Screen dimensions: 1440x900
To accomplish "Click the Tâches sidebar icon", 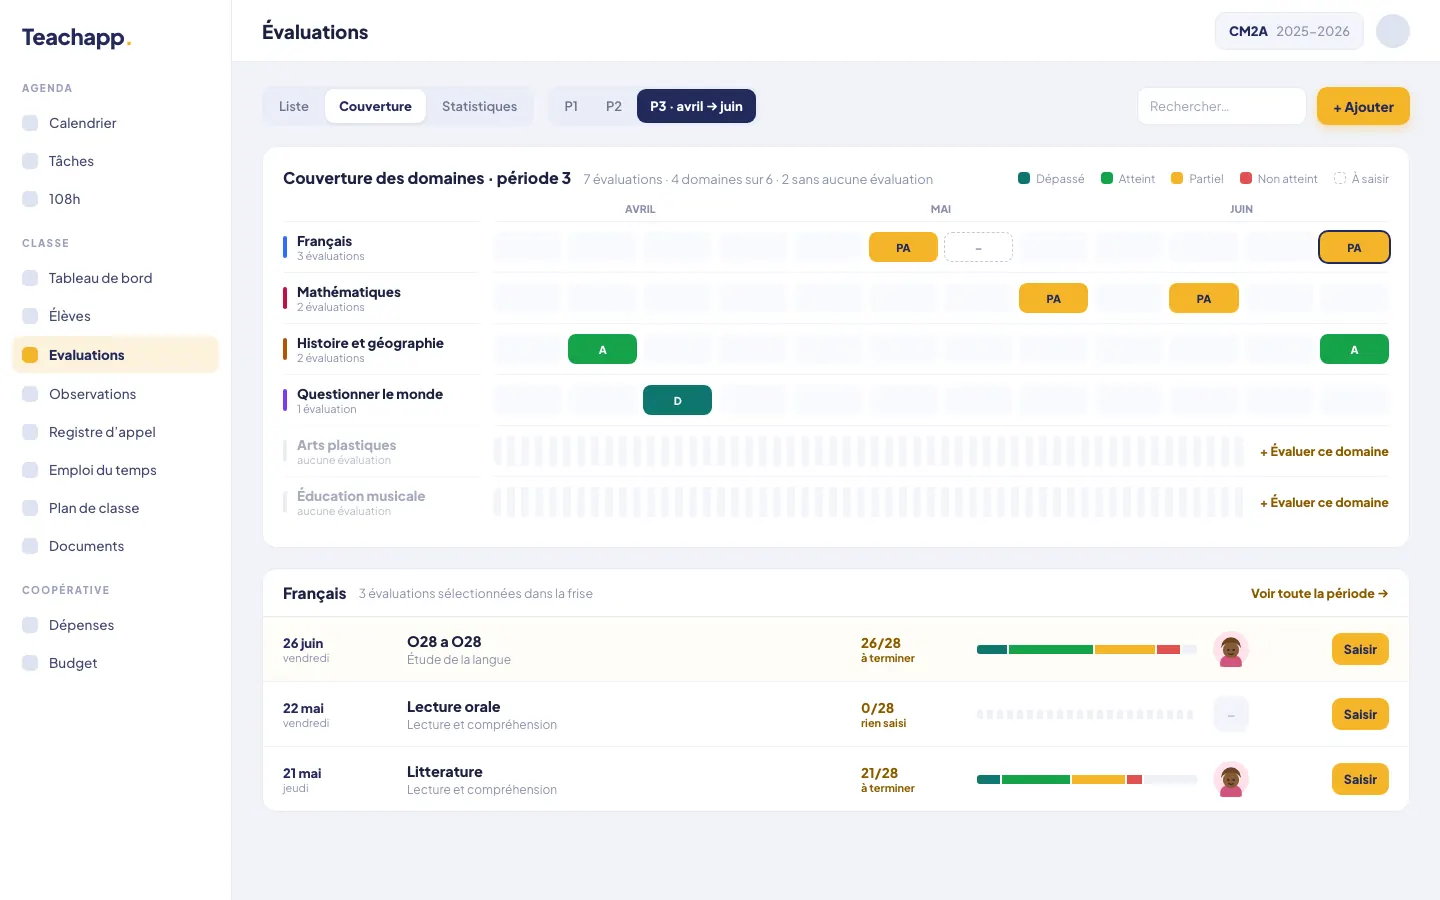I will [30, 161].
